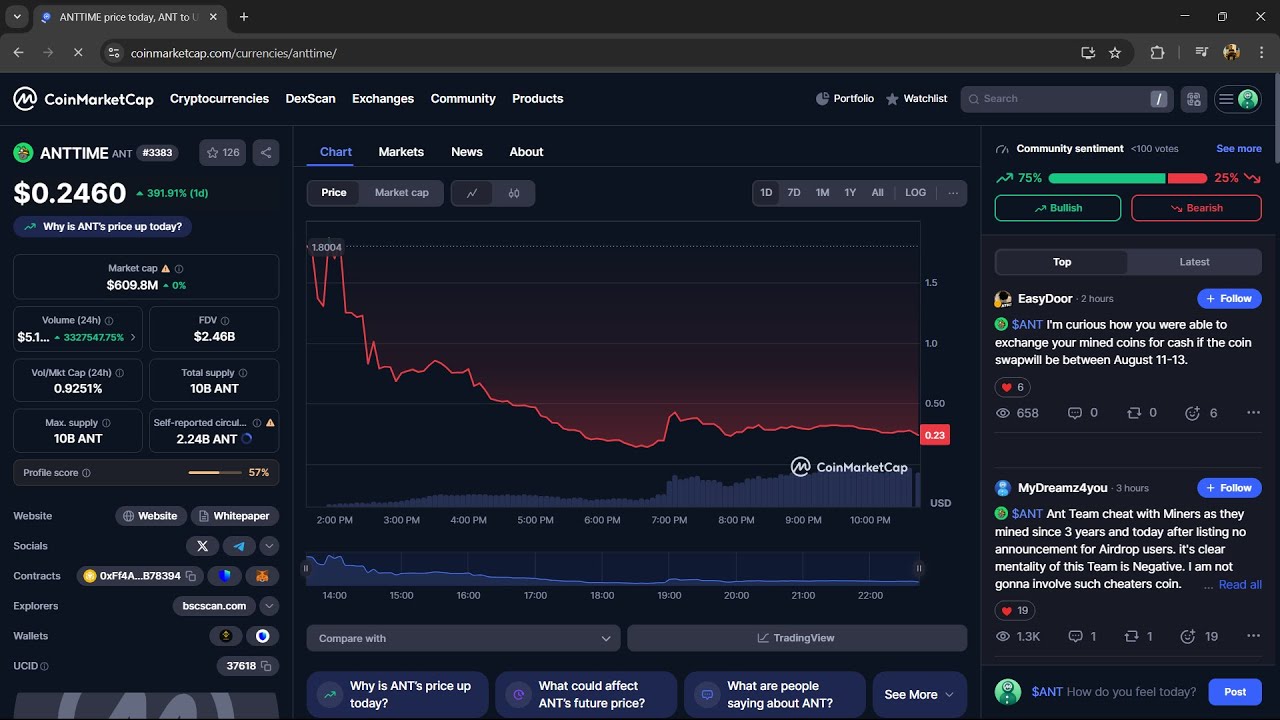The height and width of the screenshot is (720, 1280).
Task: Open the About tab
Action: (x=526, y=152)
